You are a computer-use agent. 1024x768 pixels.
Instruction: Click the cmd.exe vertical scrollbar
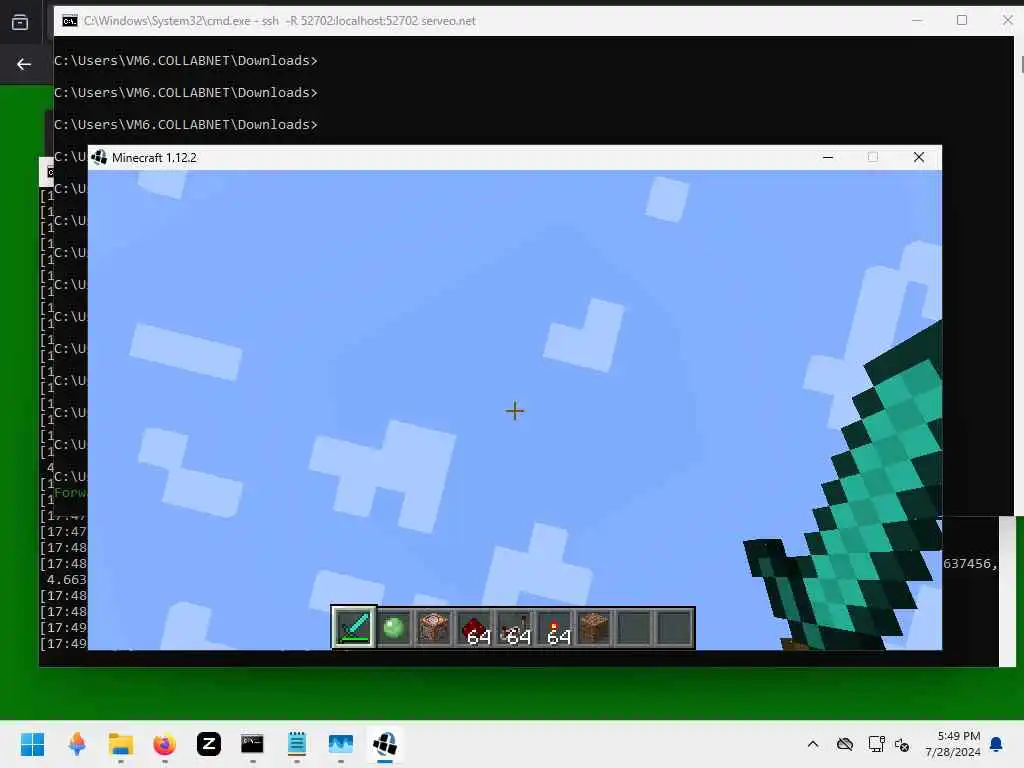point(1019,274)
